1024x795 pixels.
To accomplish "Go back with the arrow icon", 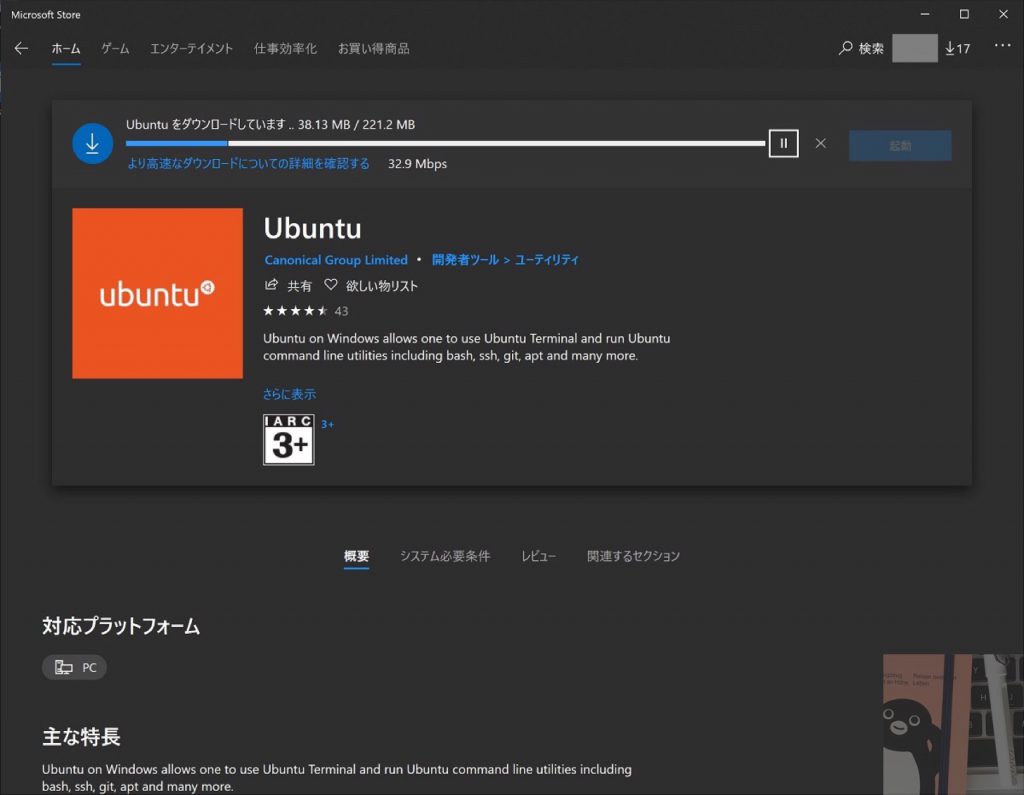I will pyautogui.click(x=21, y=48).
